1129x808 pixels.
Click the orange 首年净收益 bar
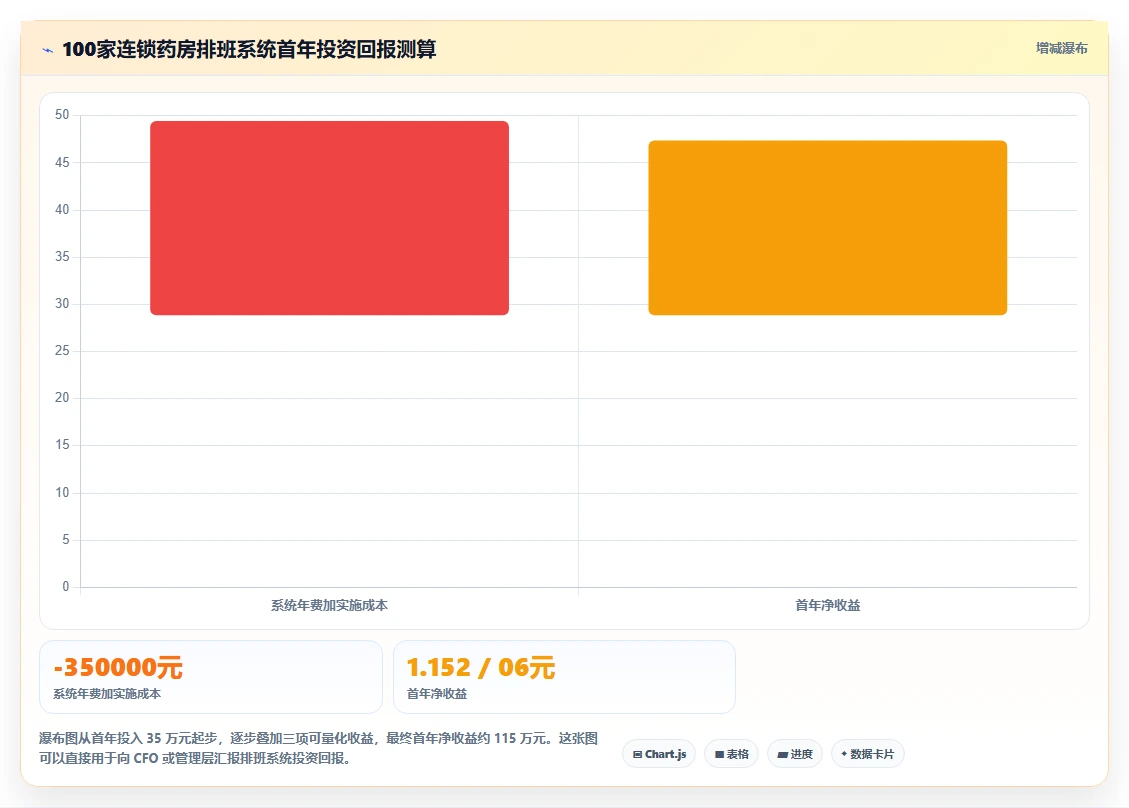(x=827, y=228)
